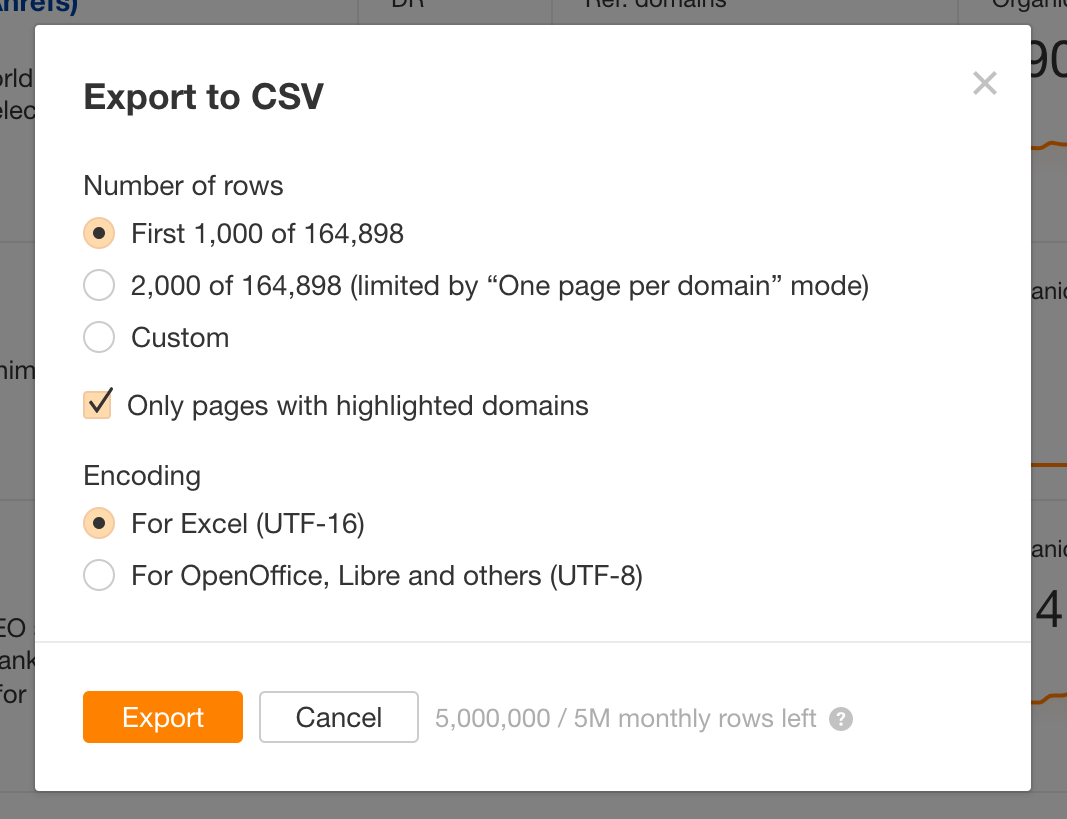The height and width of the screenshot is (819, 1067).
Task: Click the "One page per domain" mode label text
Action: coord(500,287)
